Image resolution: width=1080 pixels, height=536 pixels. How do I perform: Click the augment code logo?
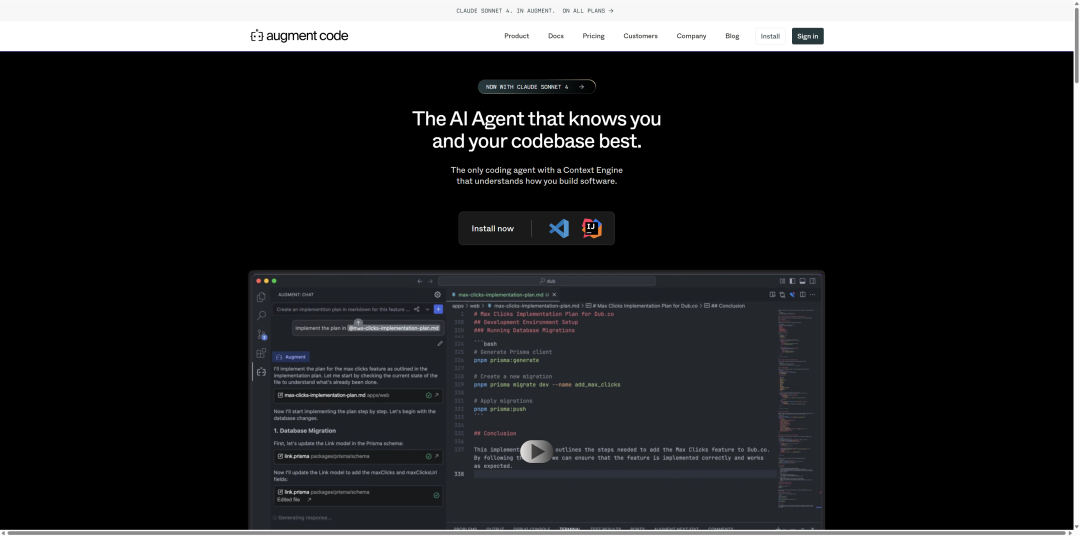tap(300, 36)
